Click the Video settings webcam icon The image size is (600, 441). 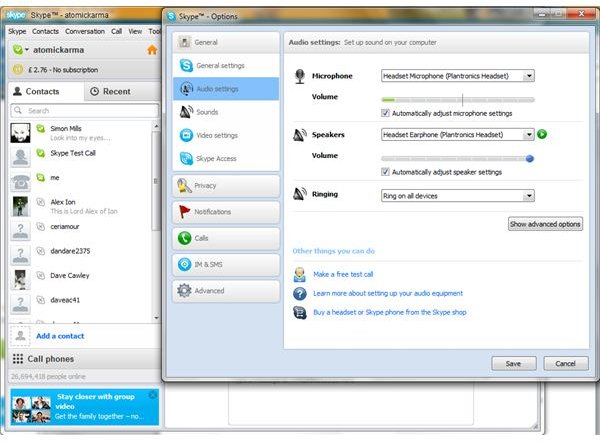186,135
